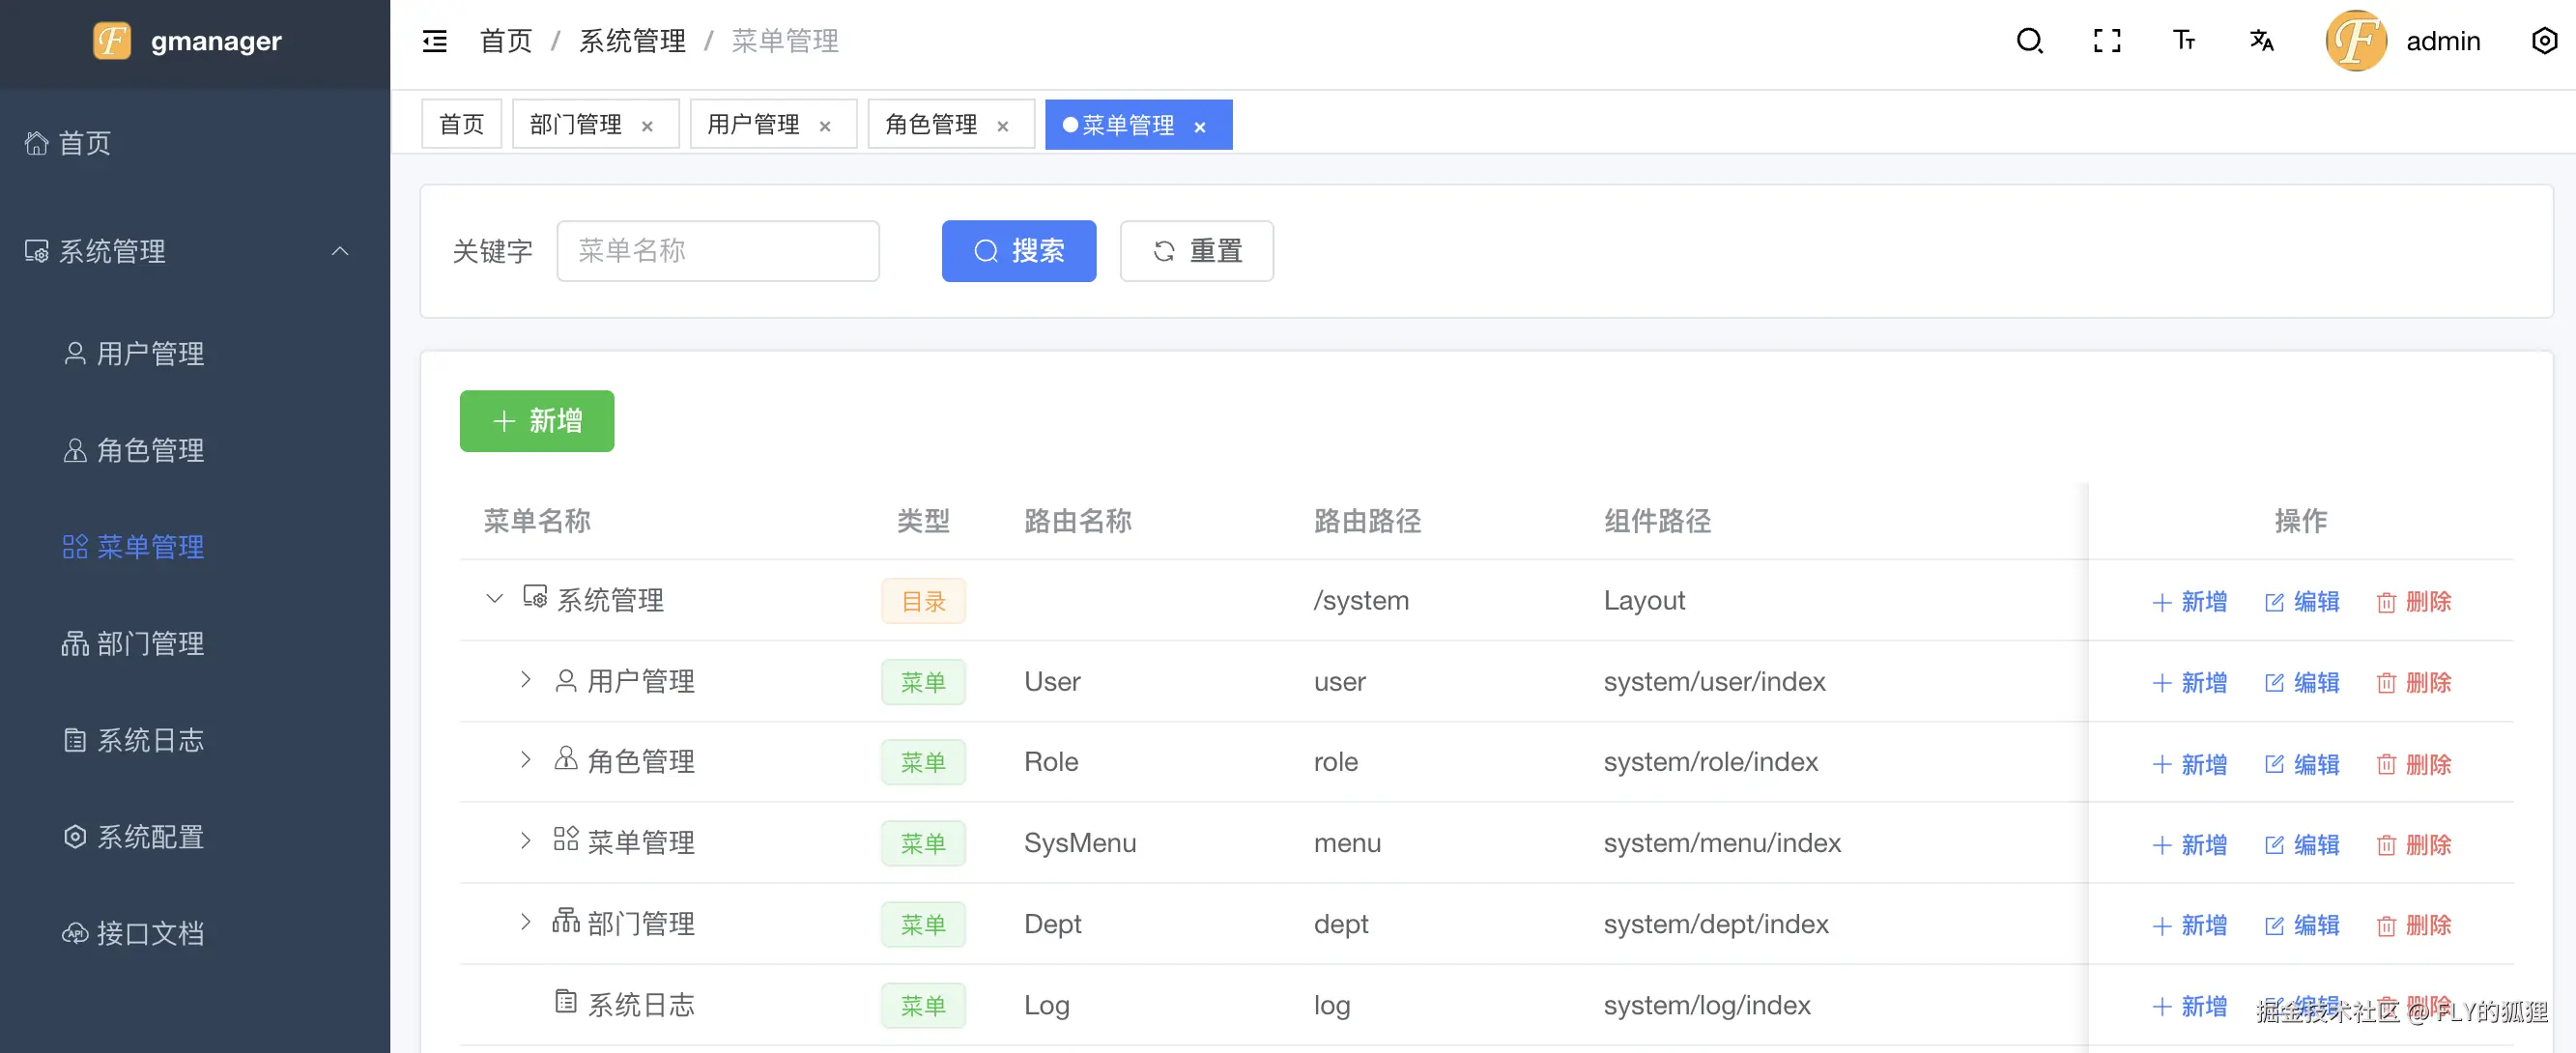
Task: Click the admin avatar image
Action: 2355,41
